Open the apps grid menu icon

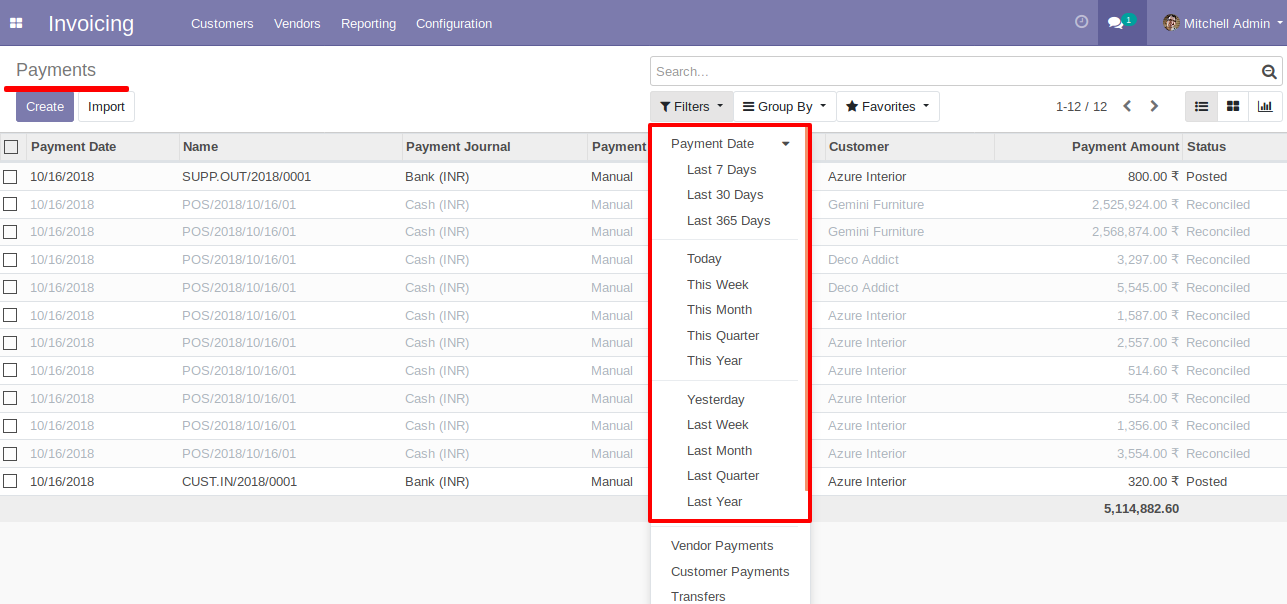tap(16, 23)
